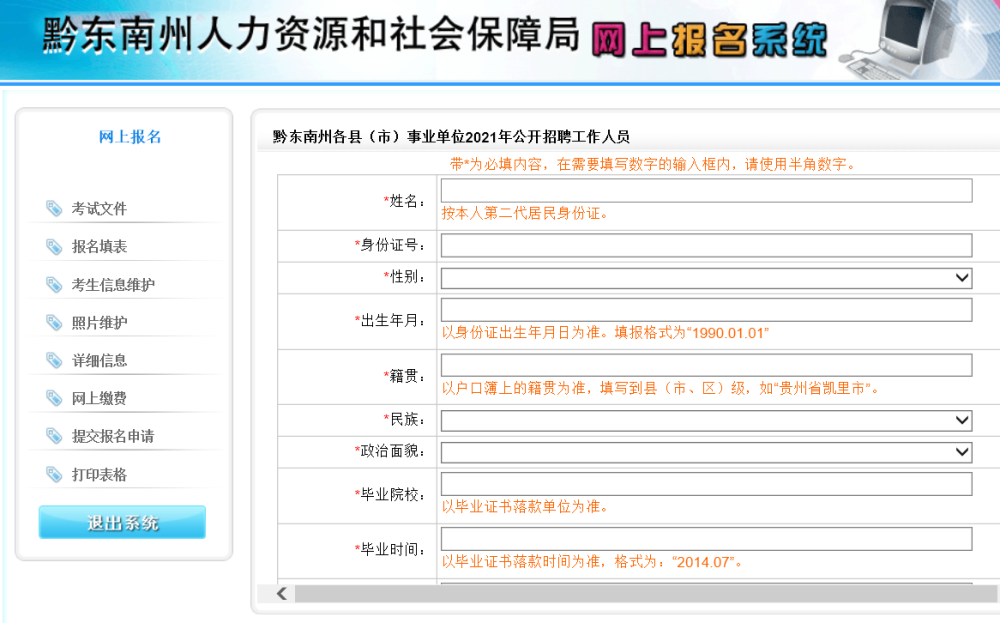The image size is (1000, 623).
Task: Click the tag icon beside 照片维护
Action: pyautogui.click(x=54, y=323)
